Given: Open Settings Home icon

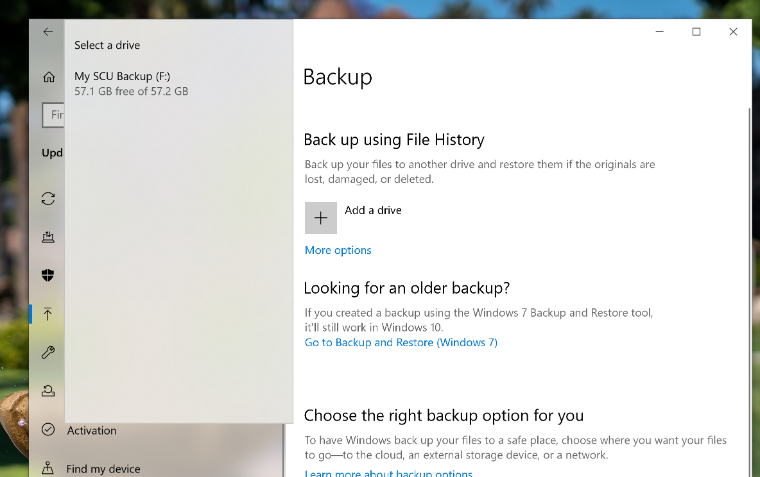Looking at the screenshot, I should point(48,77).
